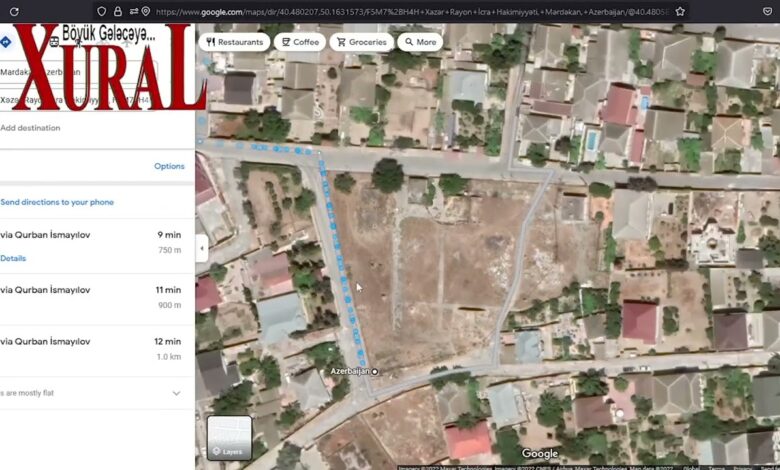Search nearby Restaurants
The image size is (780, 470).
point(234,42)
